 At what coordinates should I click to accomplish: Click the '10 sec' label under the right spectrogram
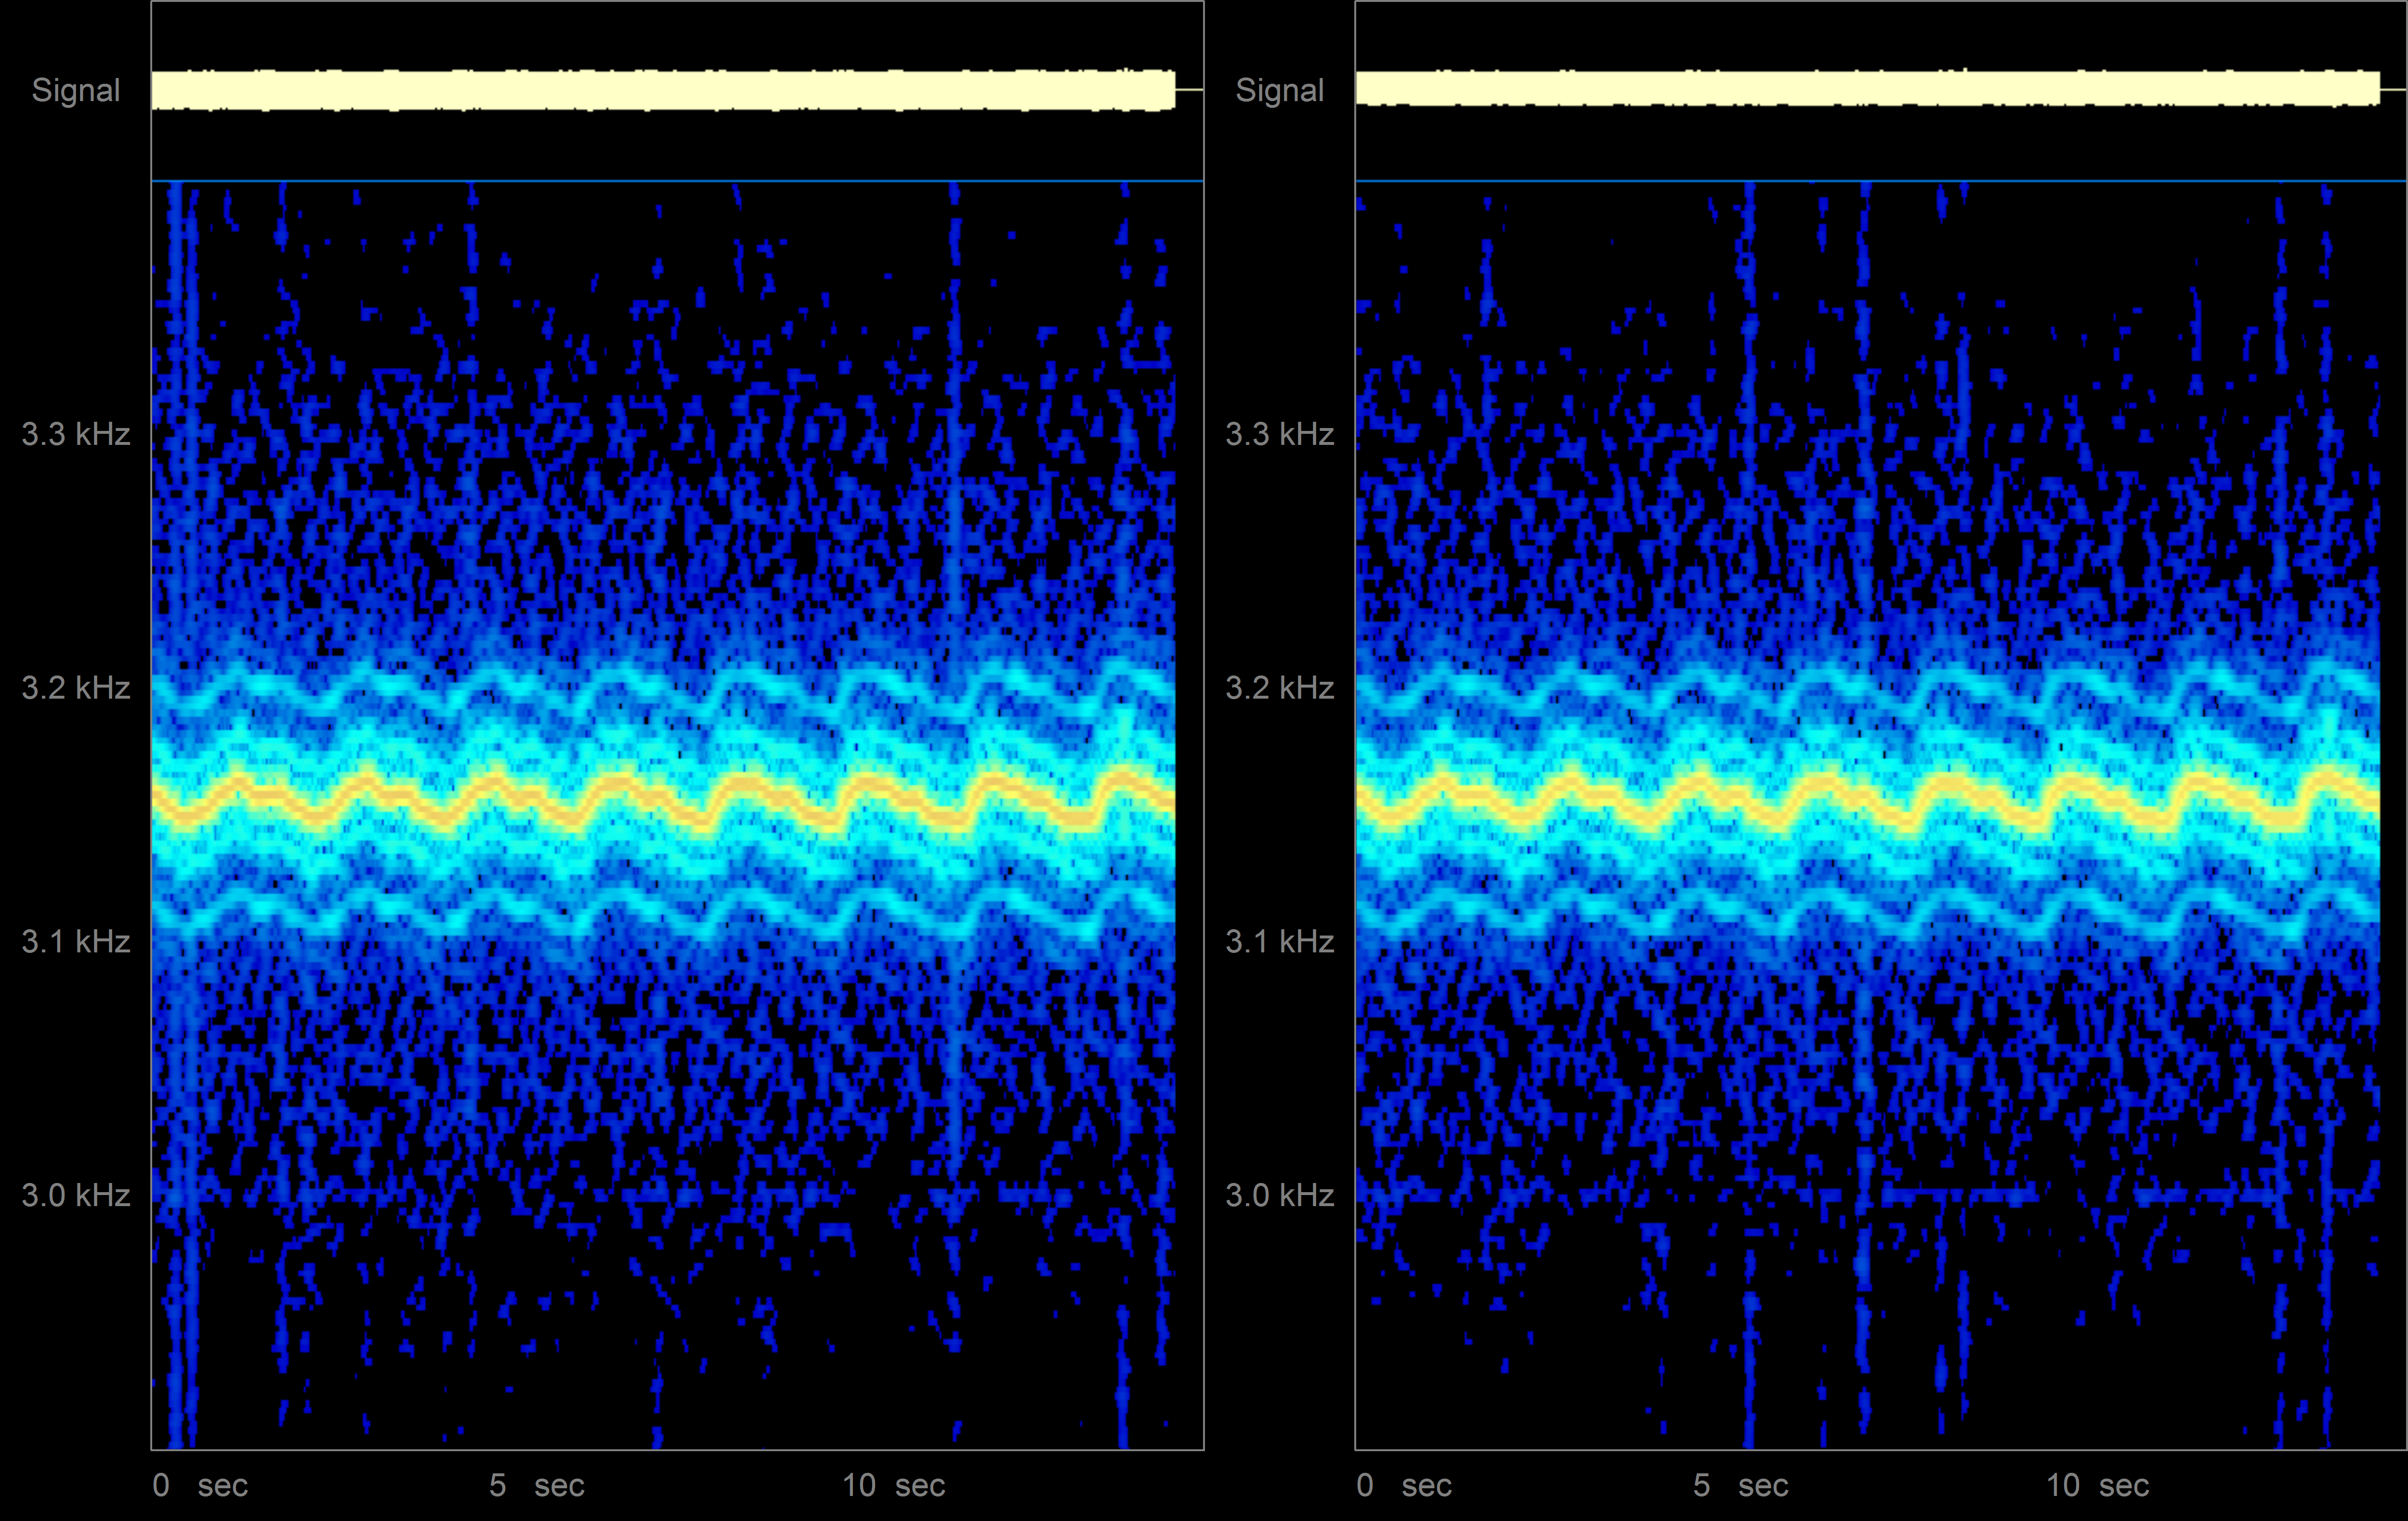[2098, 1486]
